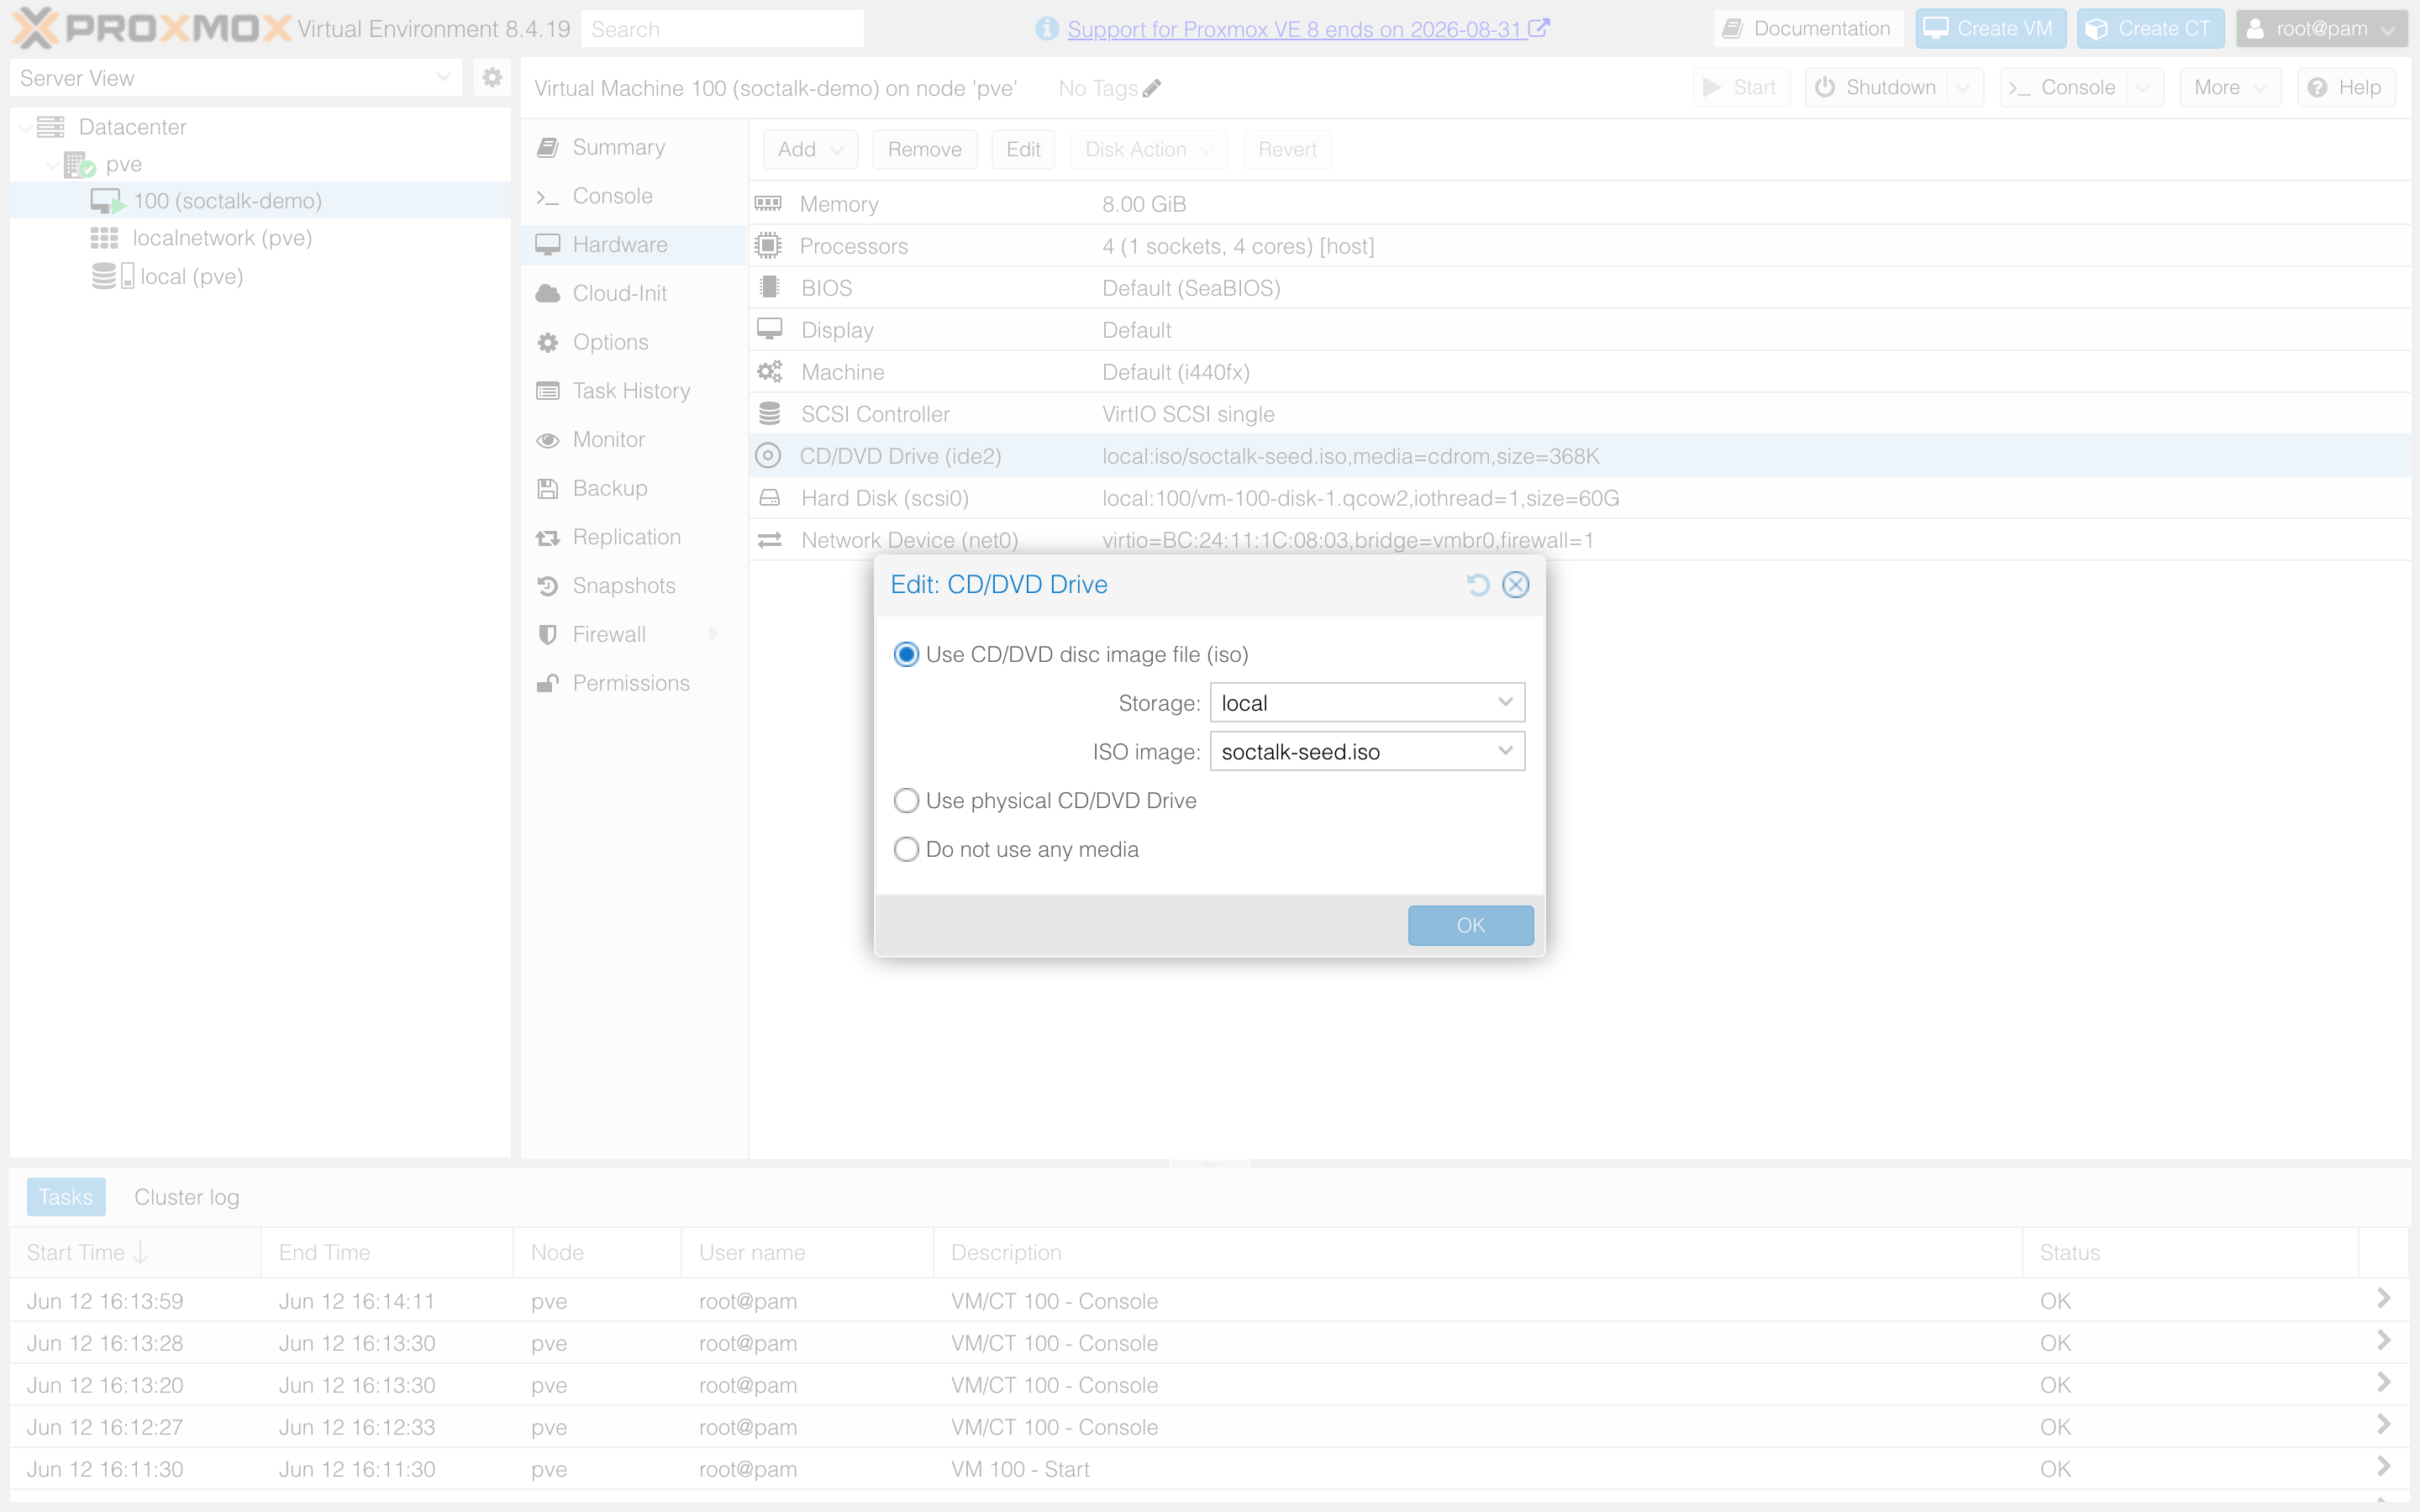
Task: Open the Monitor eye icon entry
Action: coord(548,440)
